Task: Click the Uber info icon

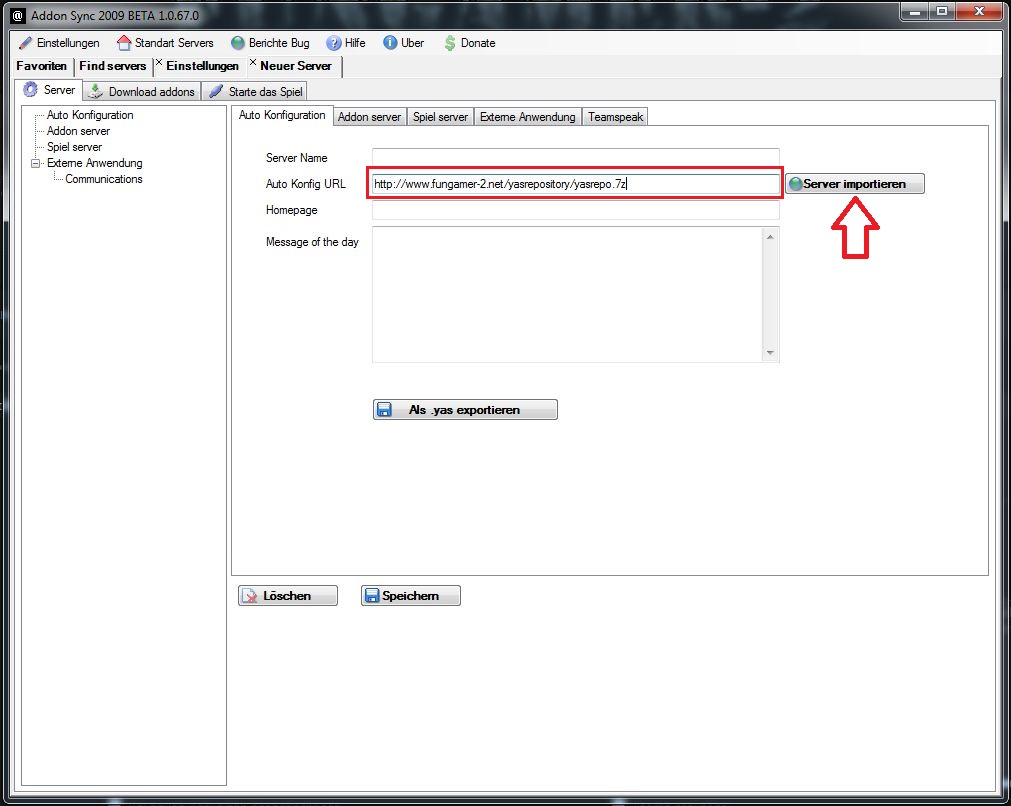Action: tap(390, 43)
